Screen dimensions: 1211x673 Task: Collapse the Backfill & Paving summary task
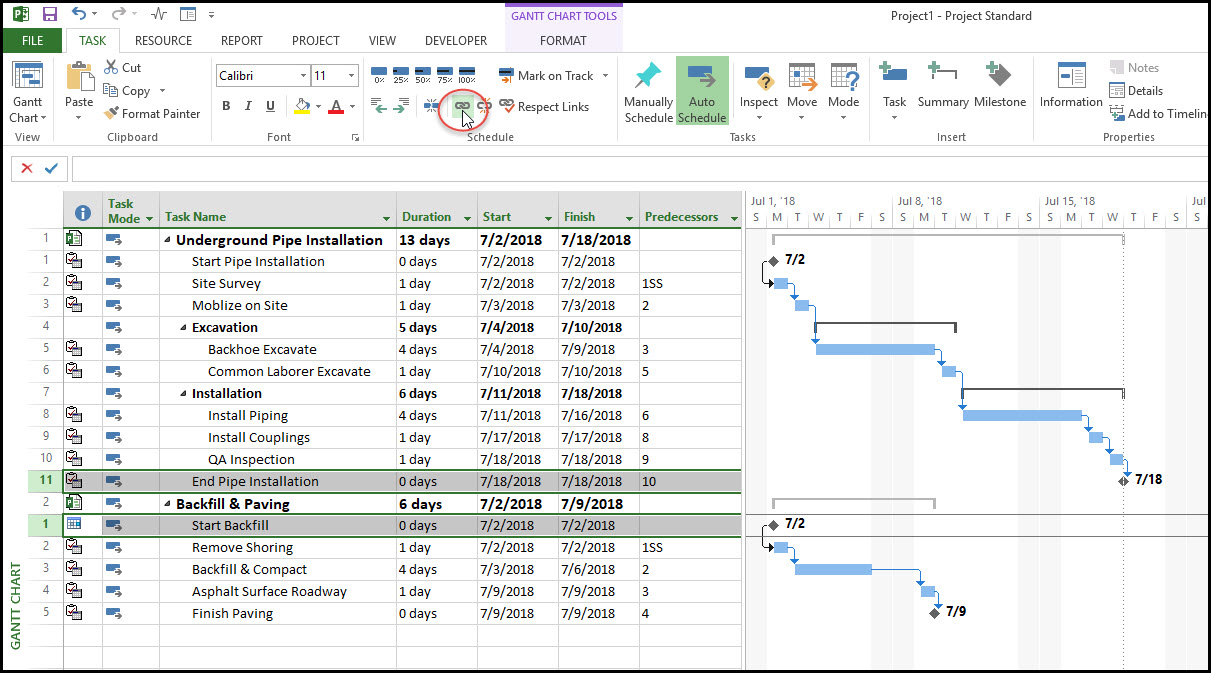(x=167, y=504)
